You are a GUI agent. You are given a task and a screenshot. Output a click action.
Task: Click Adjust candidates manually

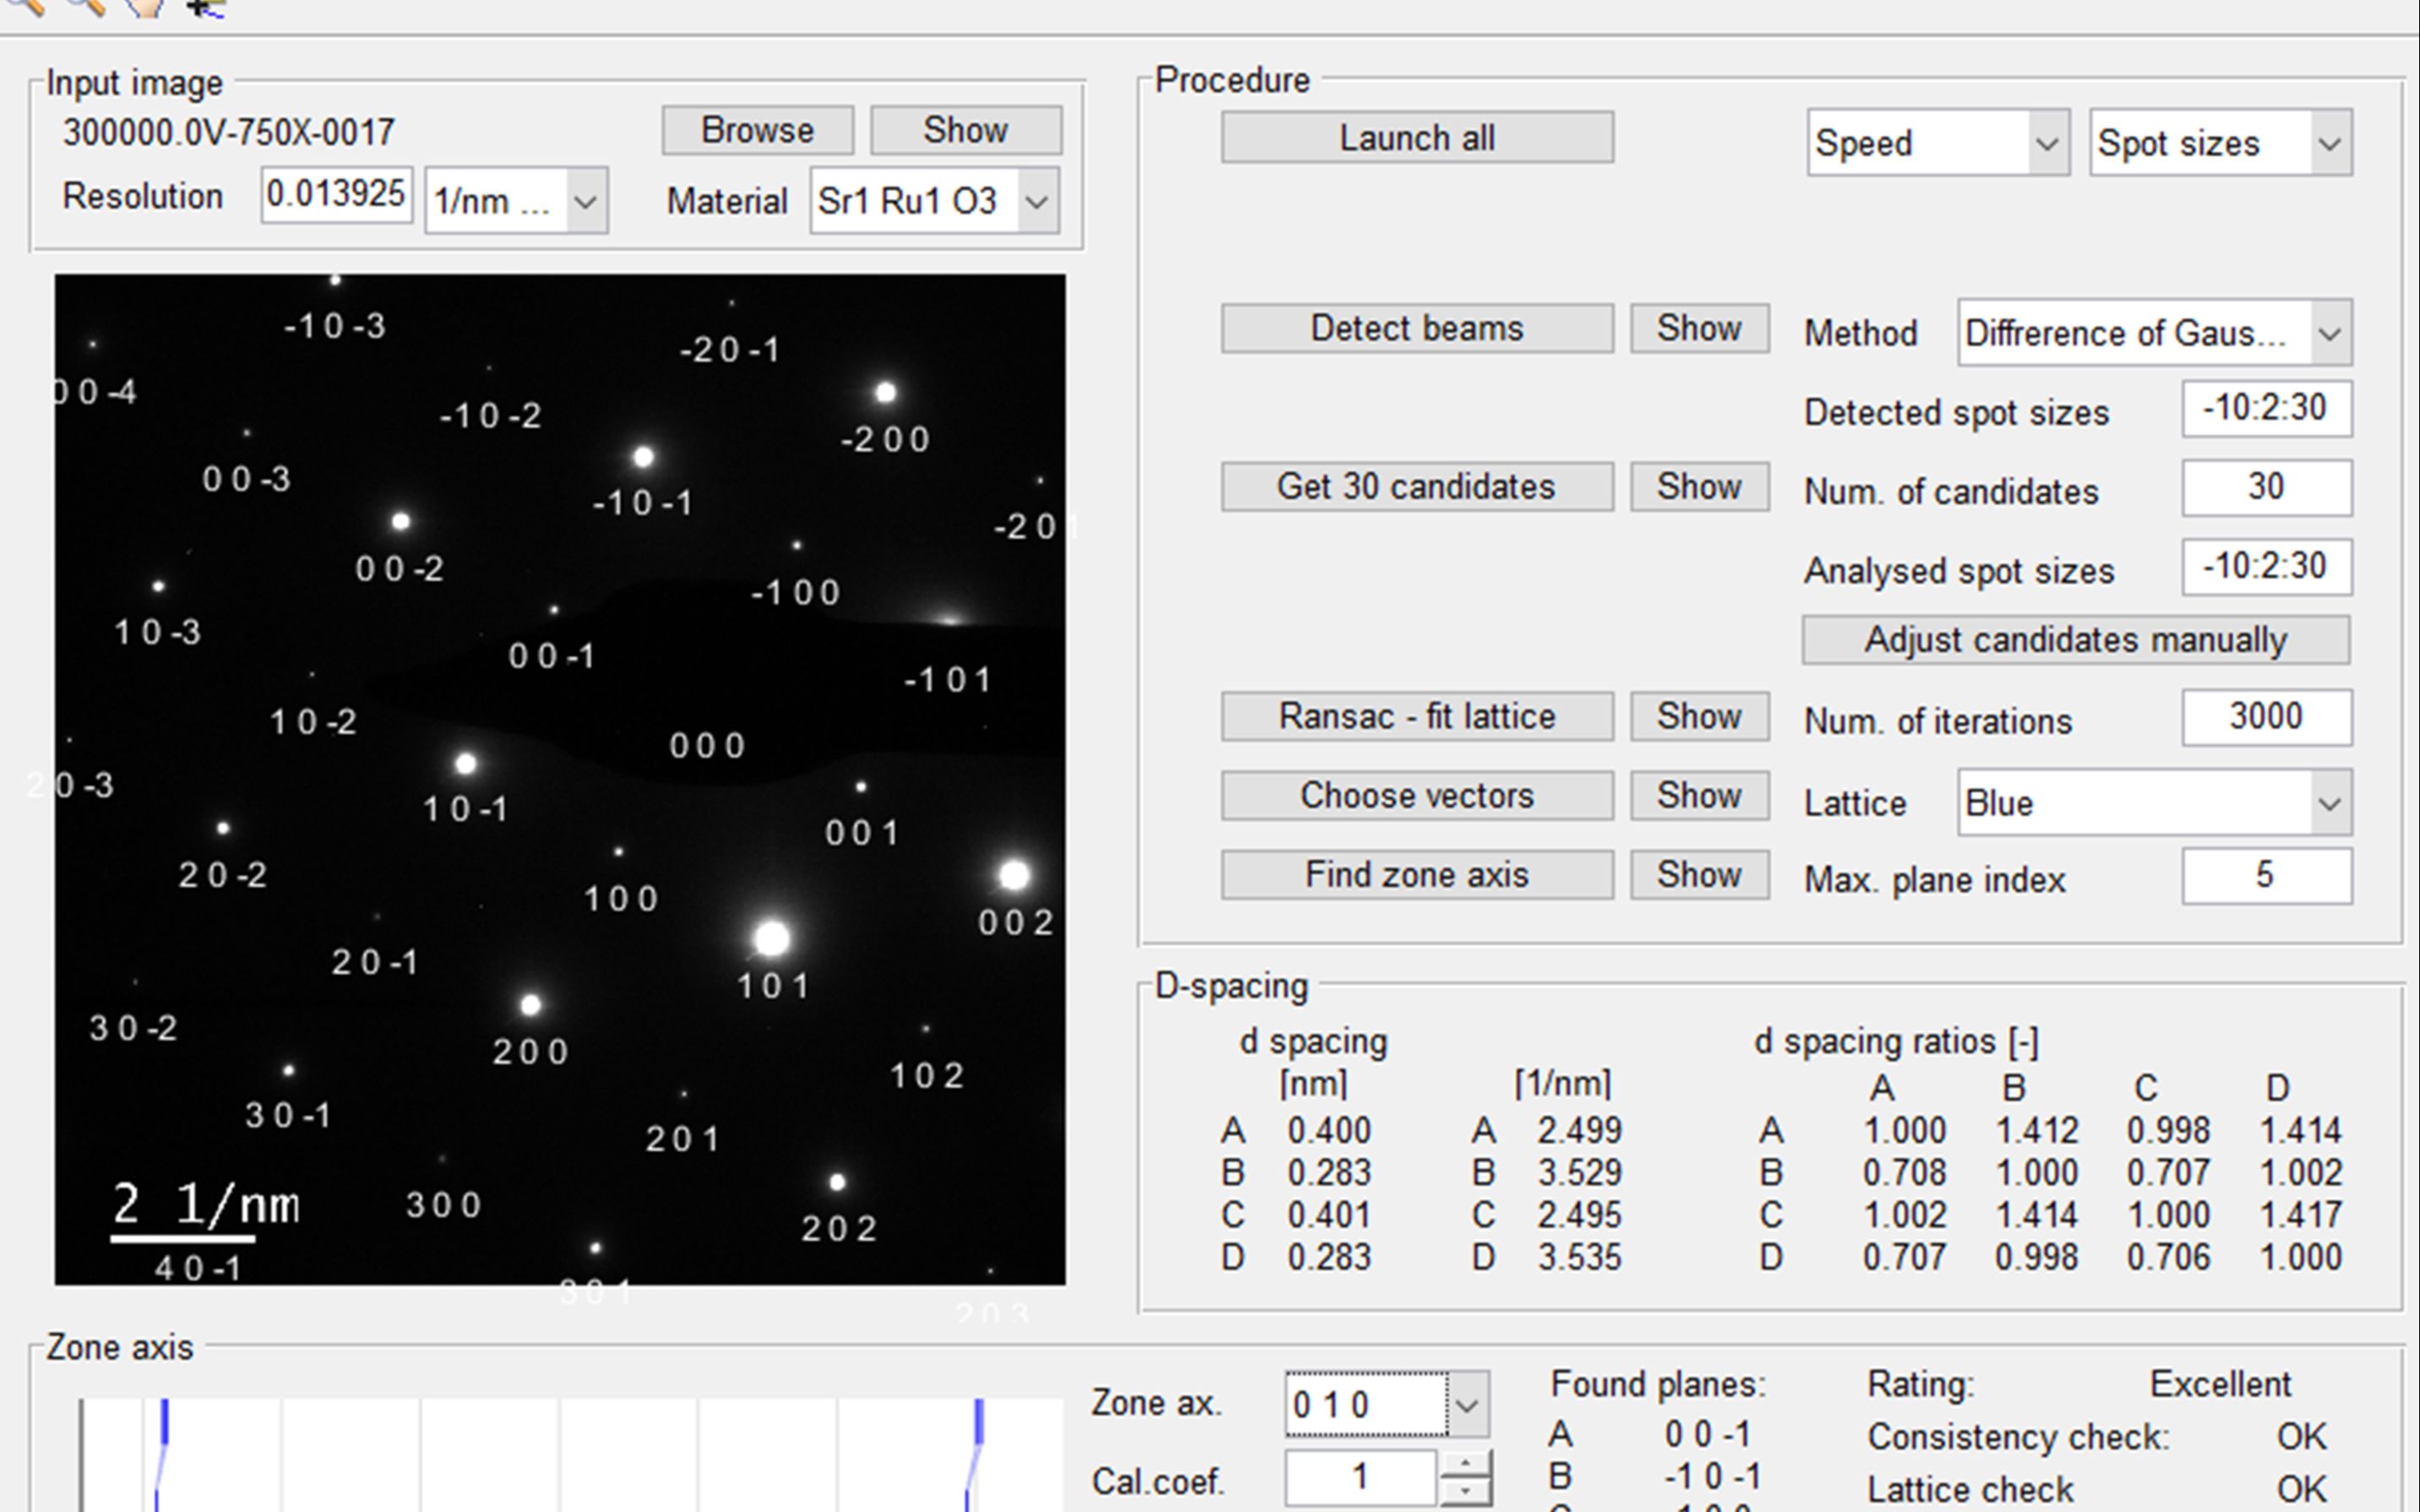(2075, 640)
